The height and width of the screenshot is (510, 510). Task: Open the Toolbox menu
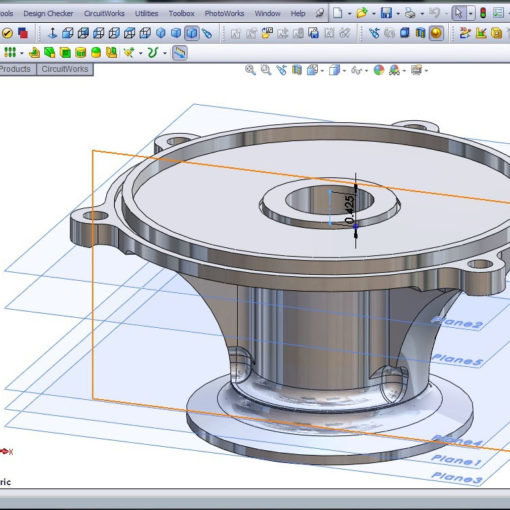coord(182,13)
